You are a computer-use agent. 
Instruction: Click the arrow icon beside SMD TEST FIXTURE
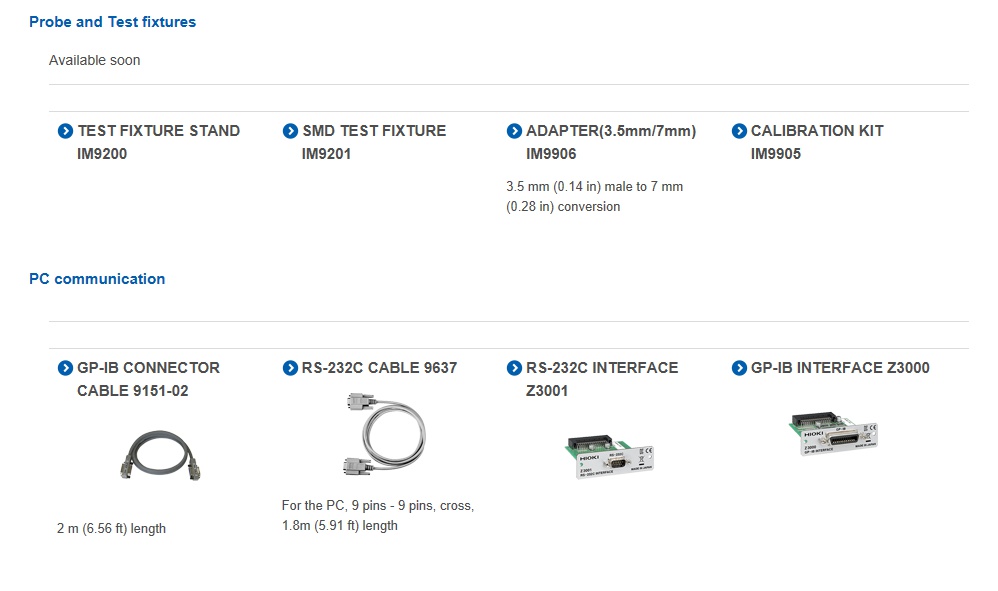pos(290,131)
